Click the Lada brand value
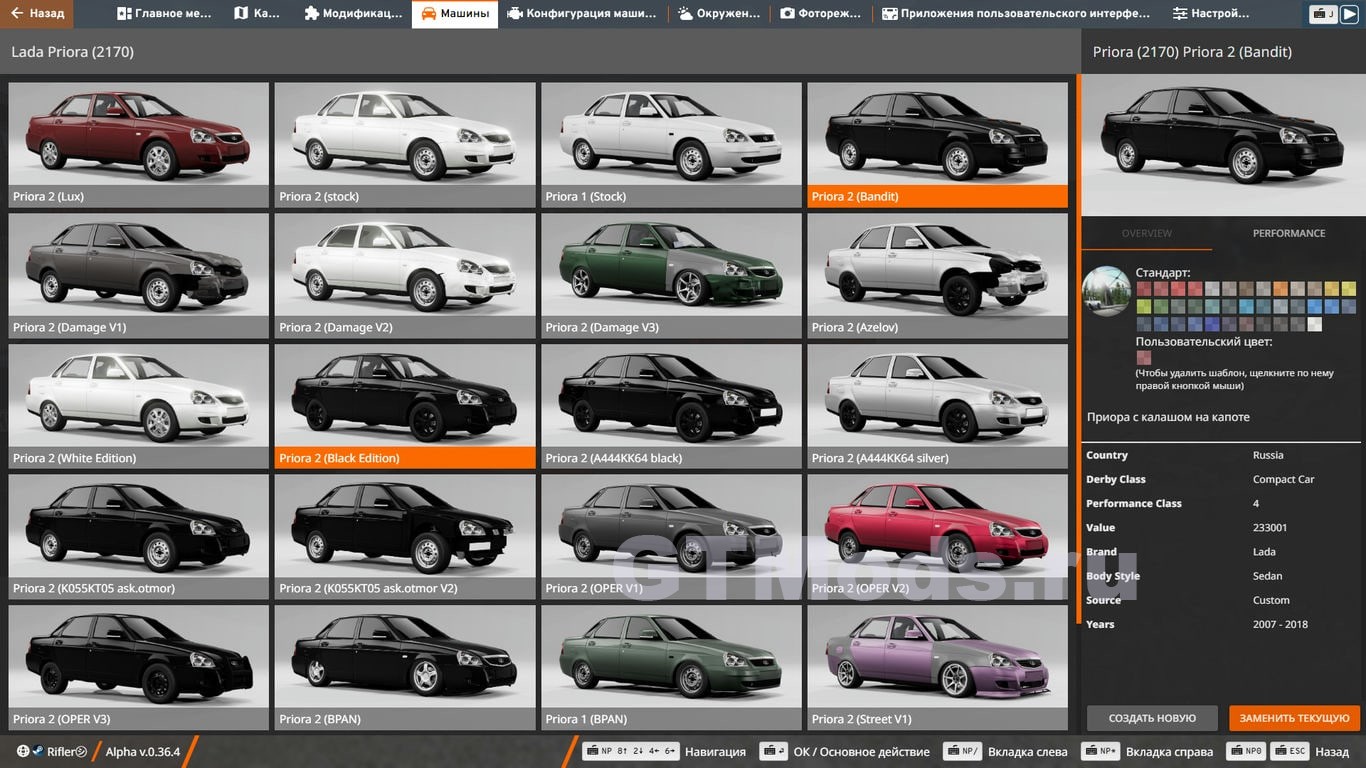 pyautogui.click(x=1264, y=552)
